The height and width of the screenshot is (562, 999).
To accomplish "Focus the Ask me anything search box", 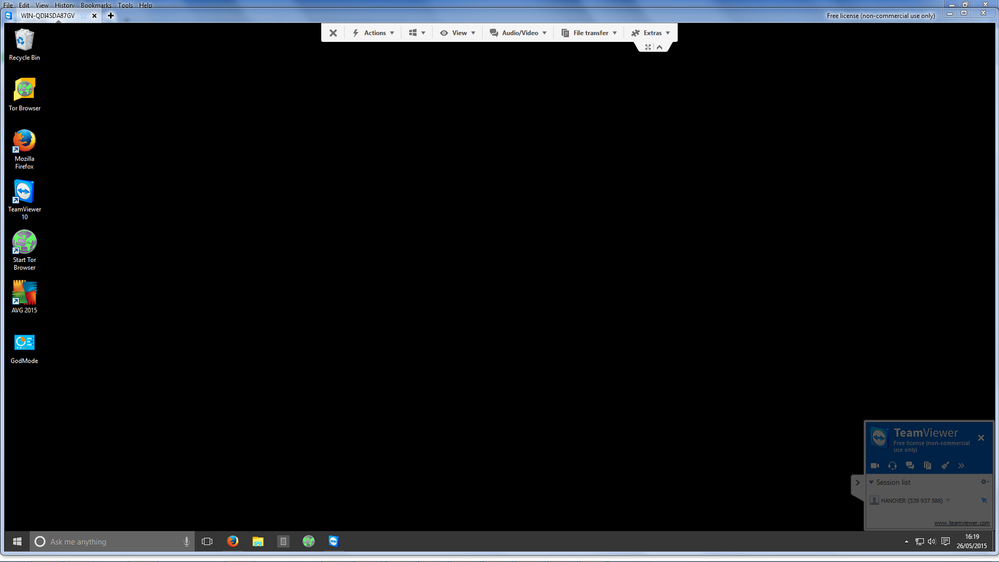I will coord(112,542).
